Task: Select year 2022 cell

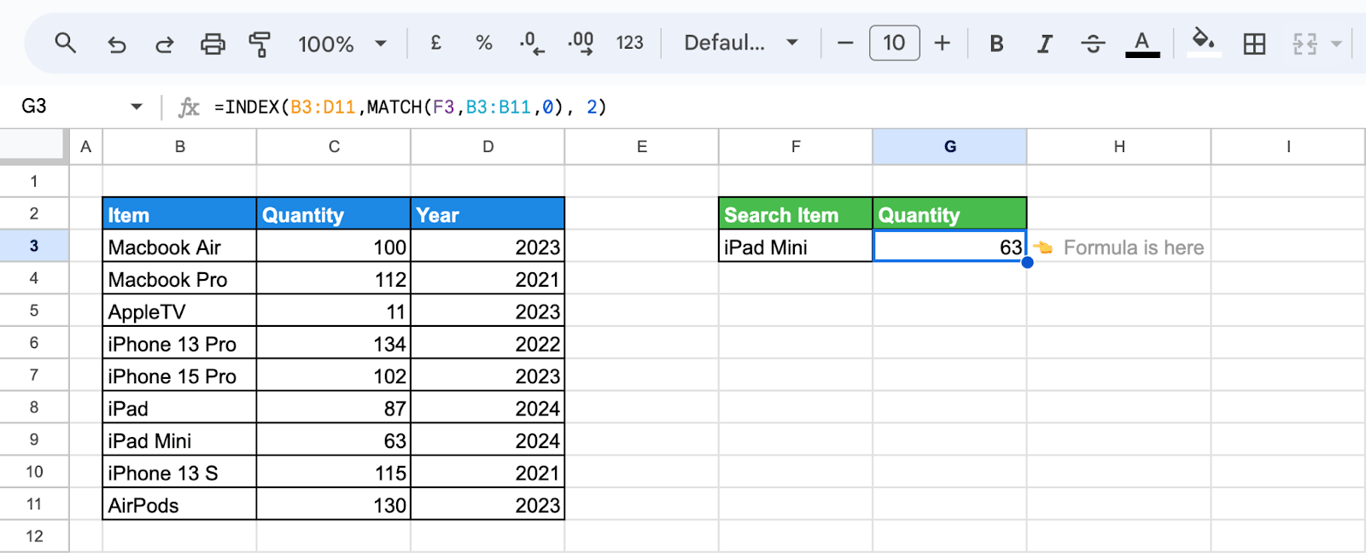Action: (x=487, y=343)
